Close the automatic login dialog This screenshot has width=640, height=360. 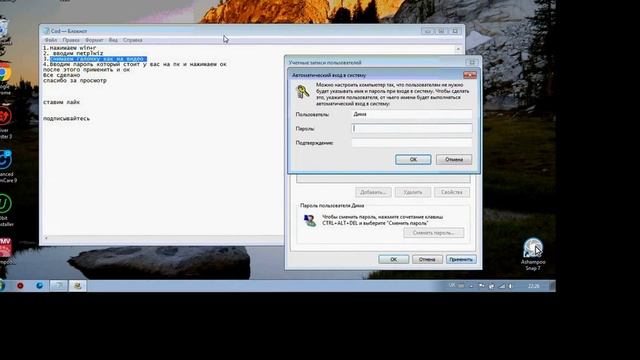(469, 75)
